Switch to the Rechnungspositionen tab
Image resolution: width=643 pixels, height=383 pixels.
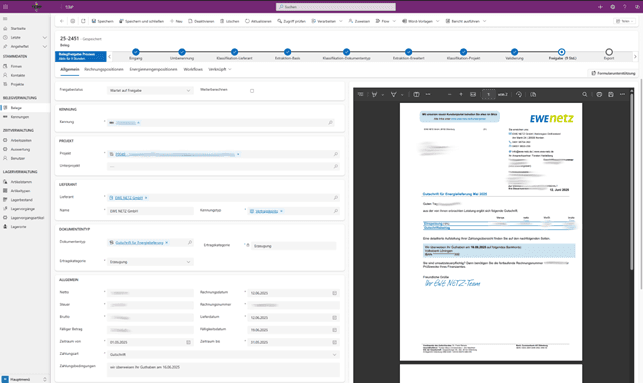coord(104,69)
